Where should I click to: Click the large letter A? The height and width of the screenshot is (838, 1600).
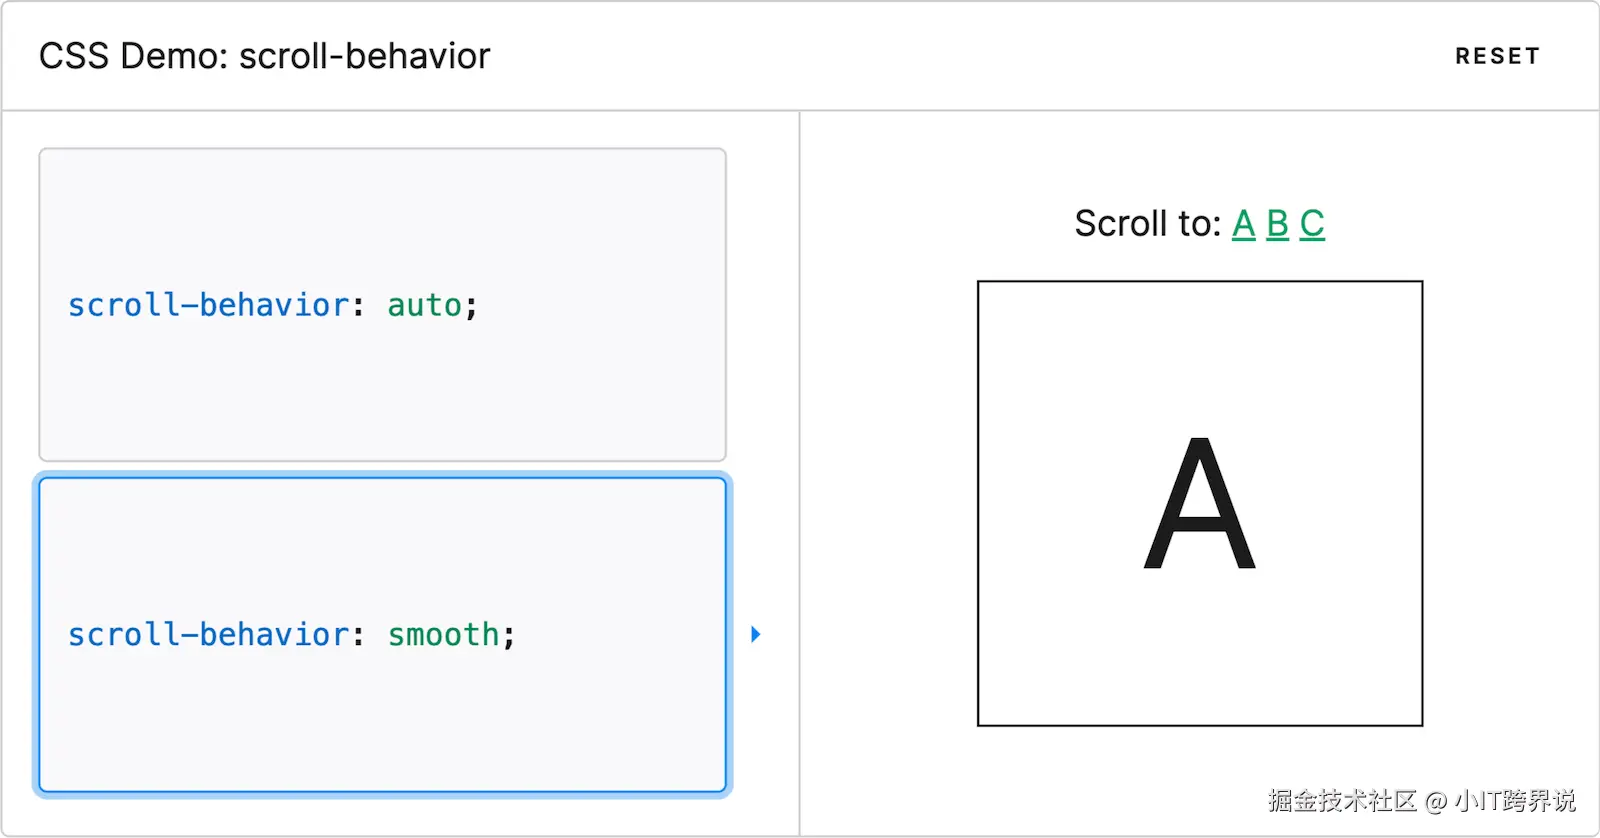click(1199, 505)
